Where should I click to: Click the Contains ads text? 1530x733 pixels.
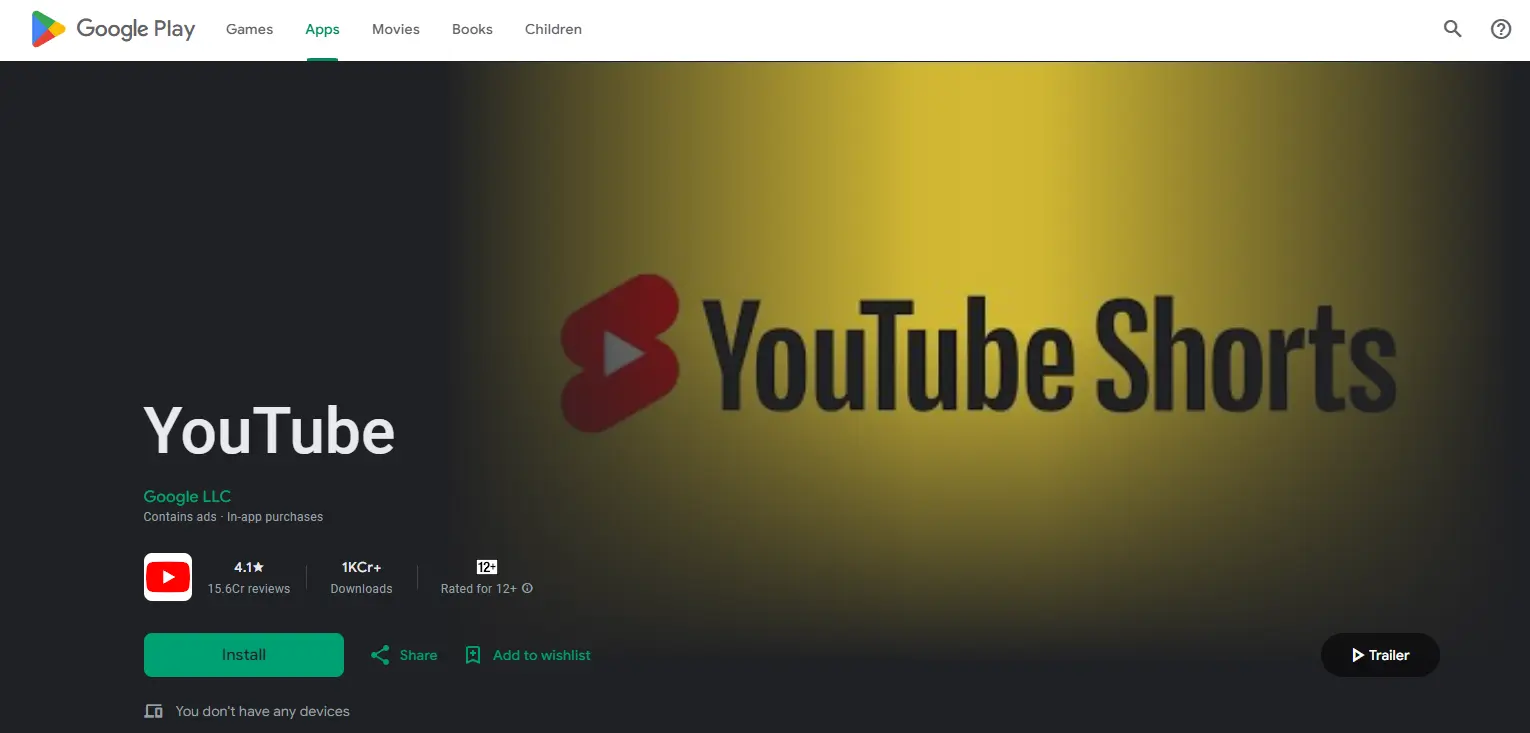tap(180, 517)
